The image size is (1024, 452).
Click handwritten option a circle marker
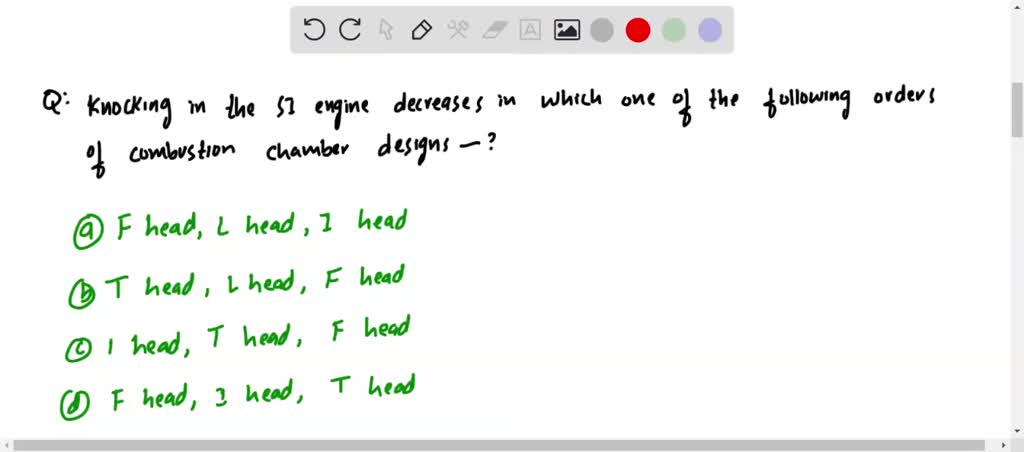pyautogui.click(x=84, y=232)
